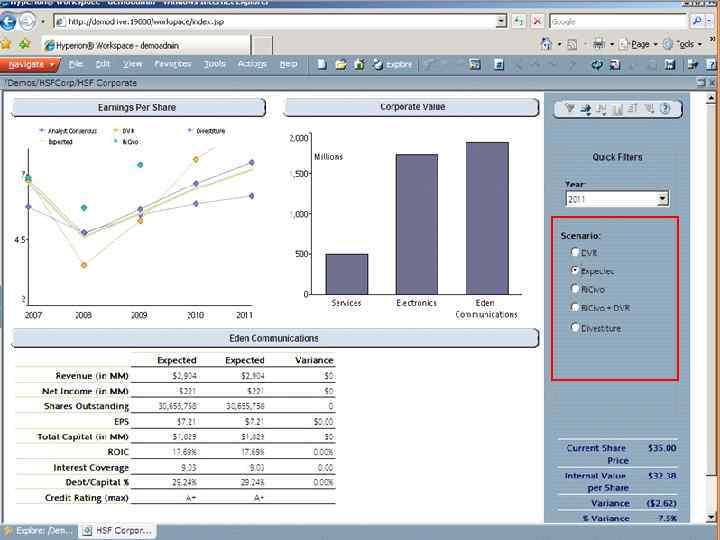720x540 pixels.
Task: Open the Year dropdown showing 2011
Action: [x=662, y=199]
